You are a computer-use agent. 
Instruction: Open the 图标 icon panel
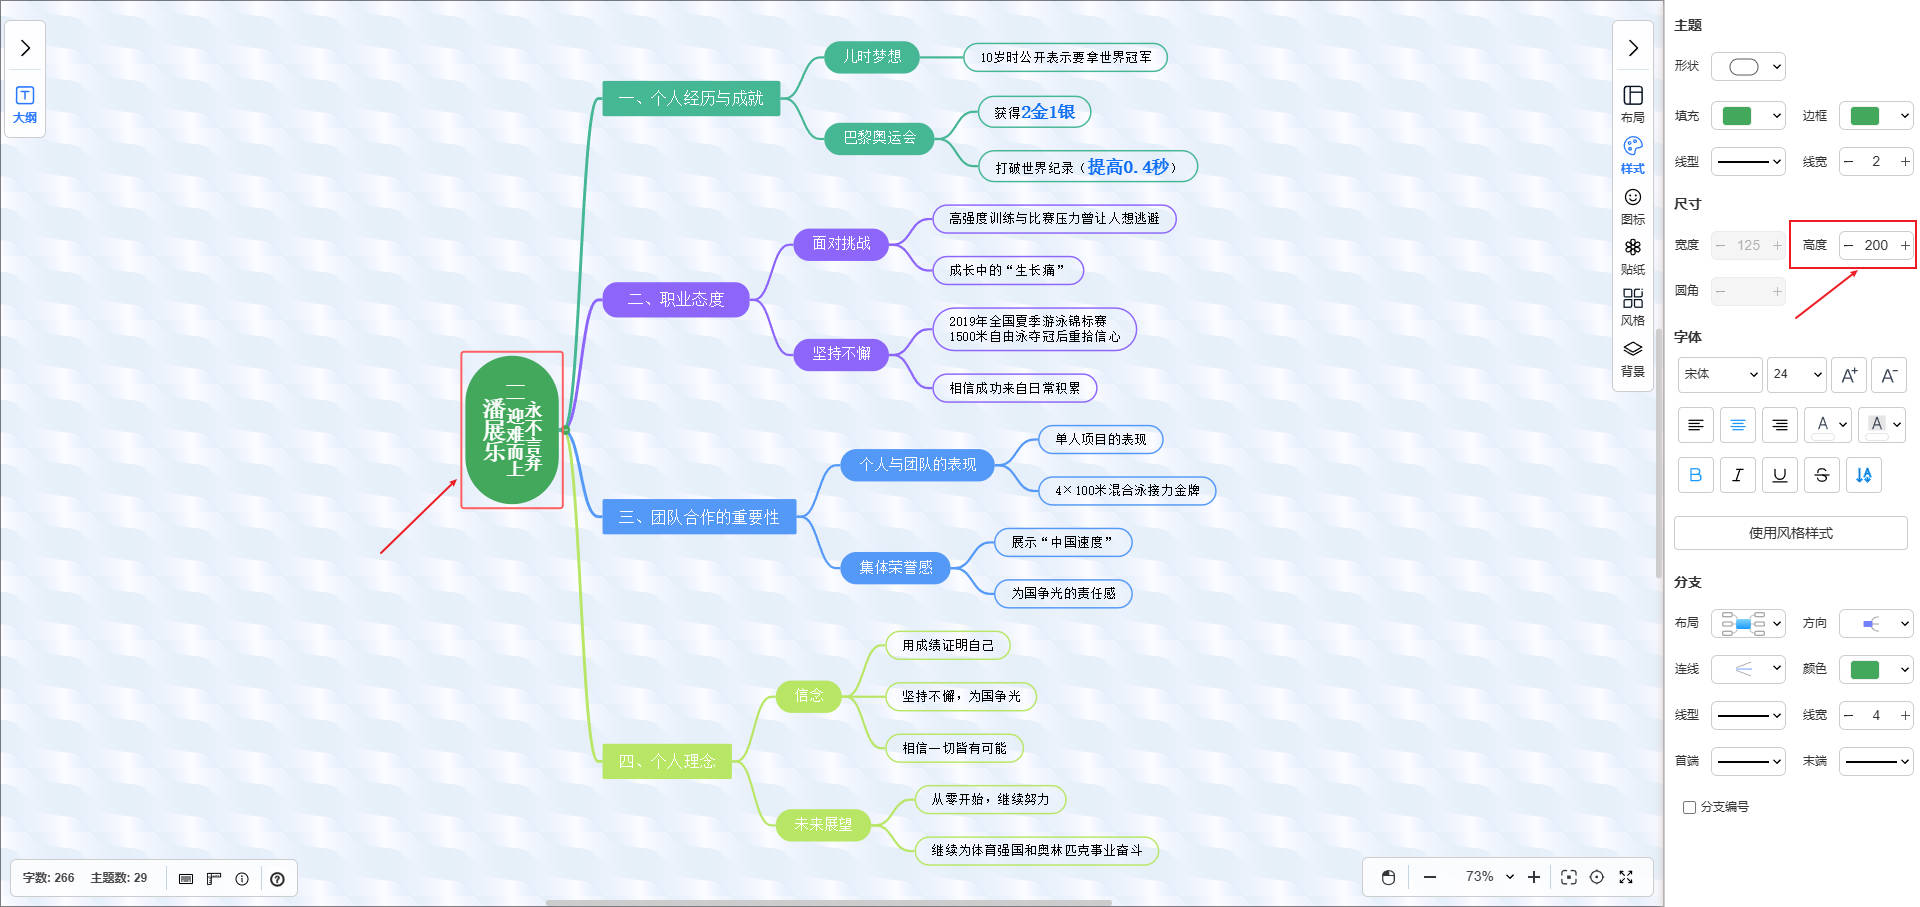[1632, 205]
